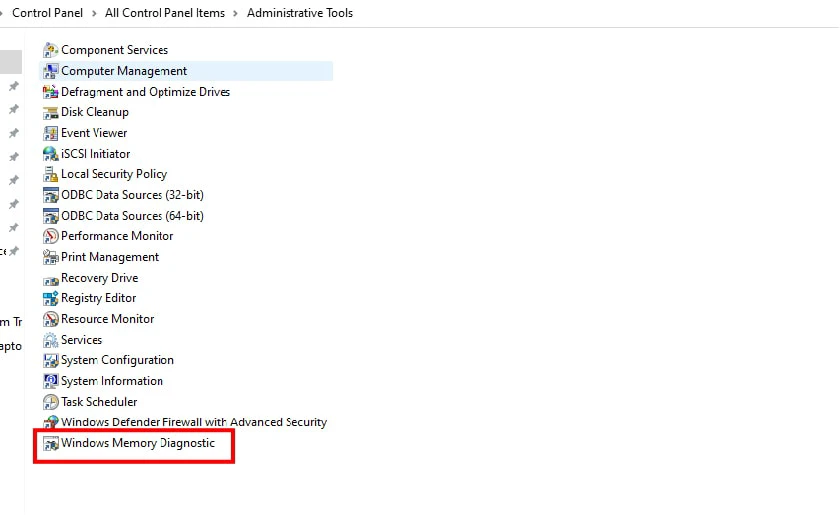Select the Windows Memory Diagnostic label
Image resolution: width=840 pixels, height=515 pixels.
[x=138, y=443]
